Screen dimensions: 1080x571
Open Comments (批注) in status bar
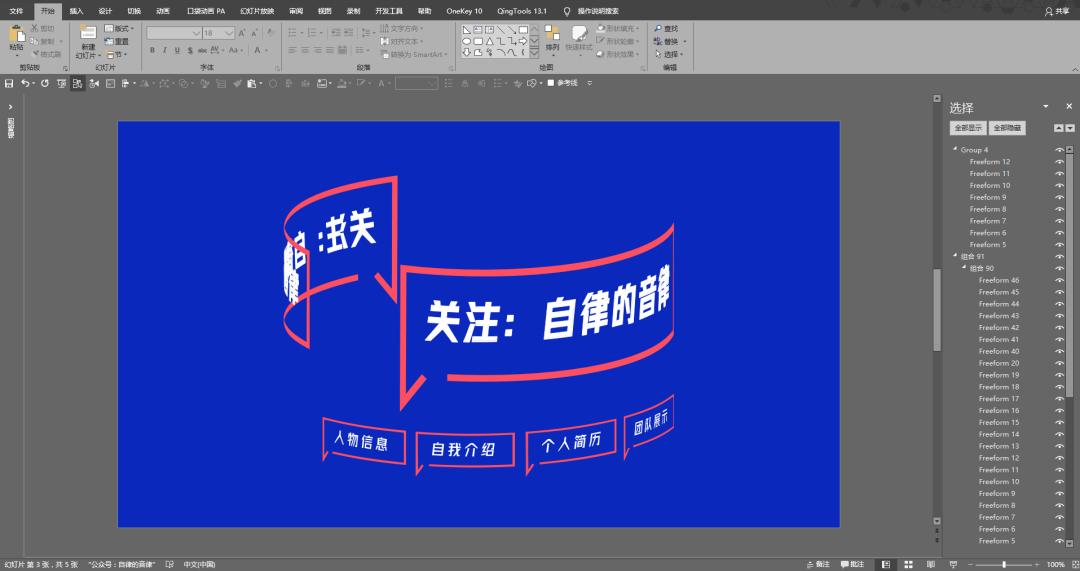pyautogui.click(x=853, y=565)
